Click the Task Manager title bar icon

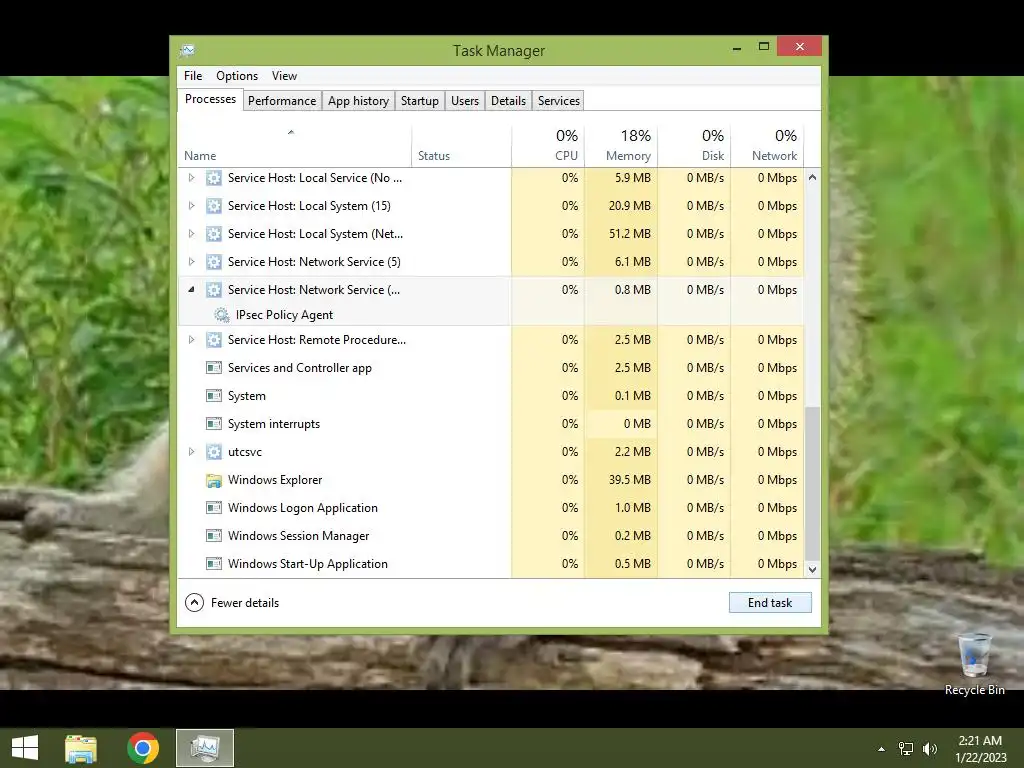click(187, 50)
